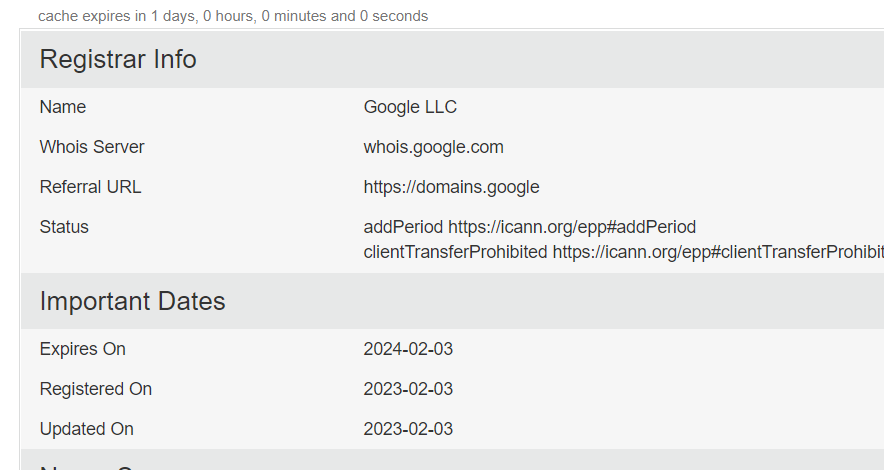
Task: Click the Registrar Info section header
Action: tap(118, 60)
